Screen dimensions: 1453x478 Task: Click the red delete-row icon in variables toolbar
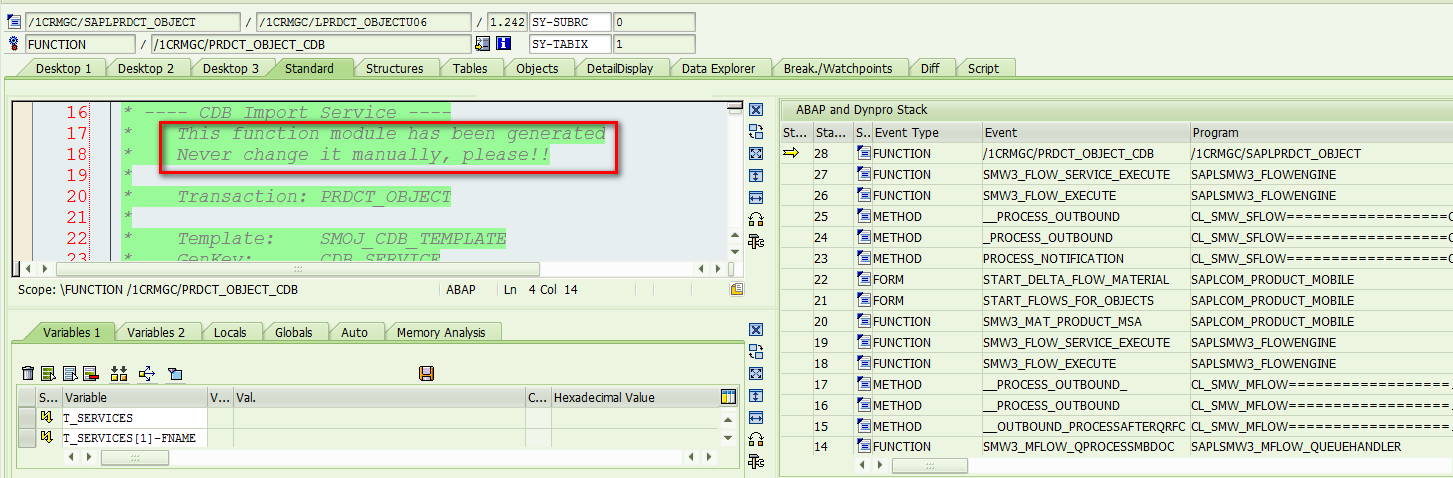pyautogui.click(x=90, y=373)
